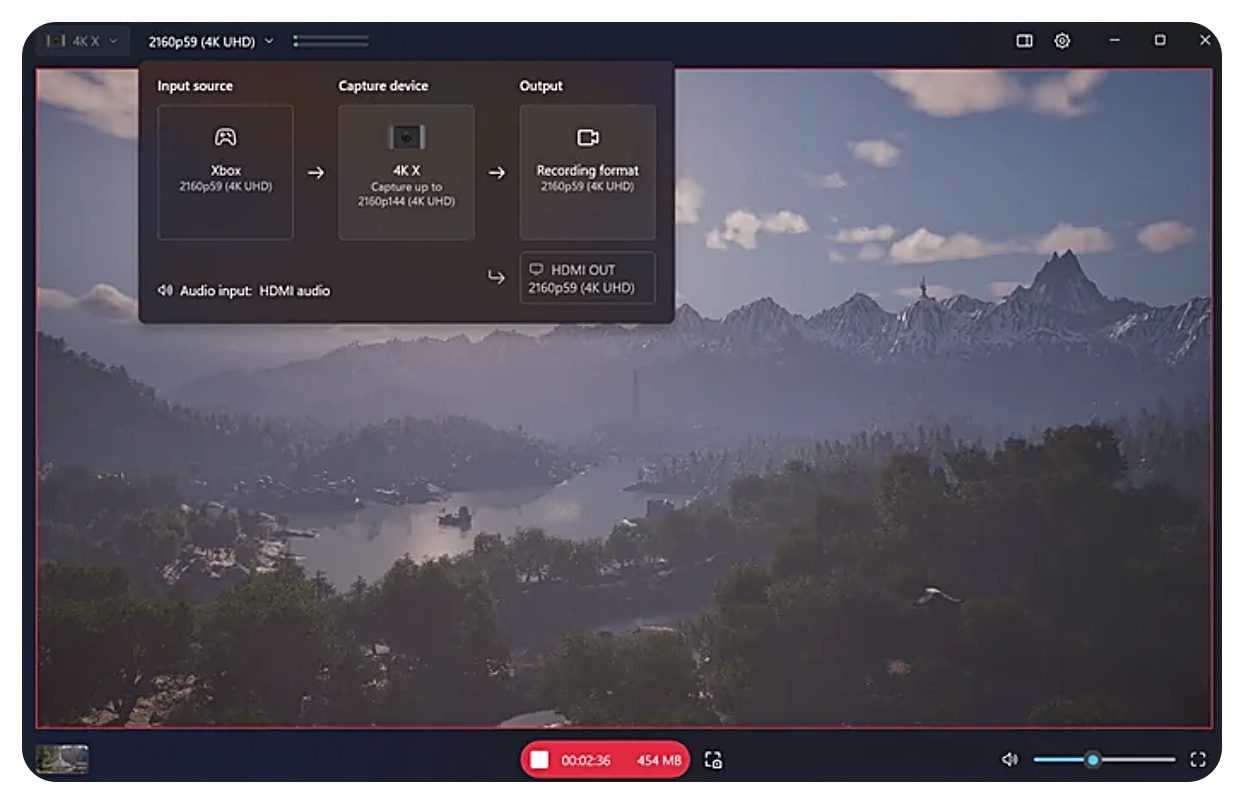Select the HDMI OUT 2160p59 box
The image size is (1244, 804).
pos(588,278)
